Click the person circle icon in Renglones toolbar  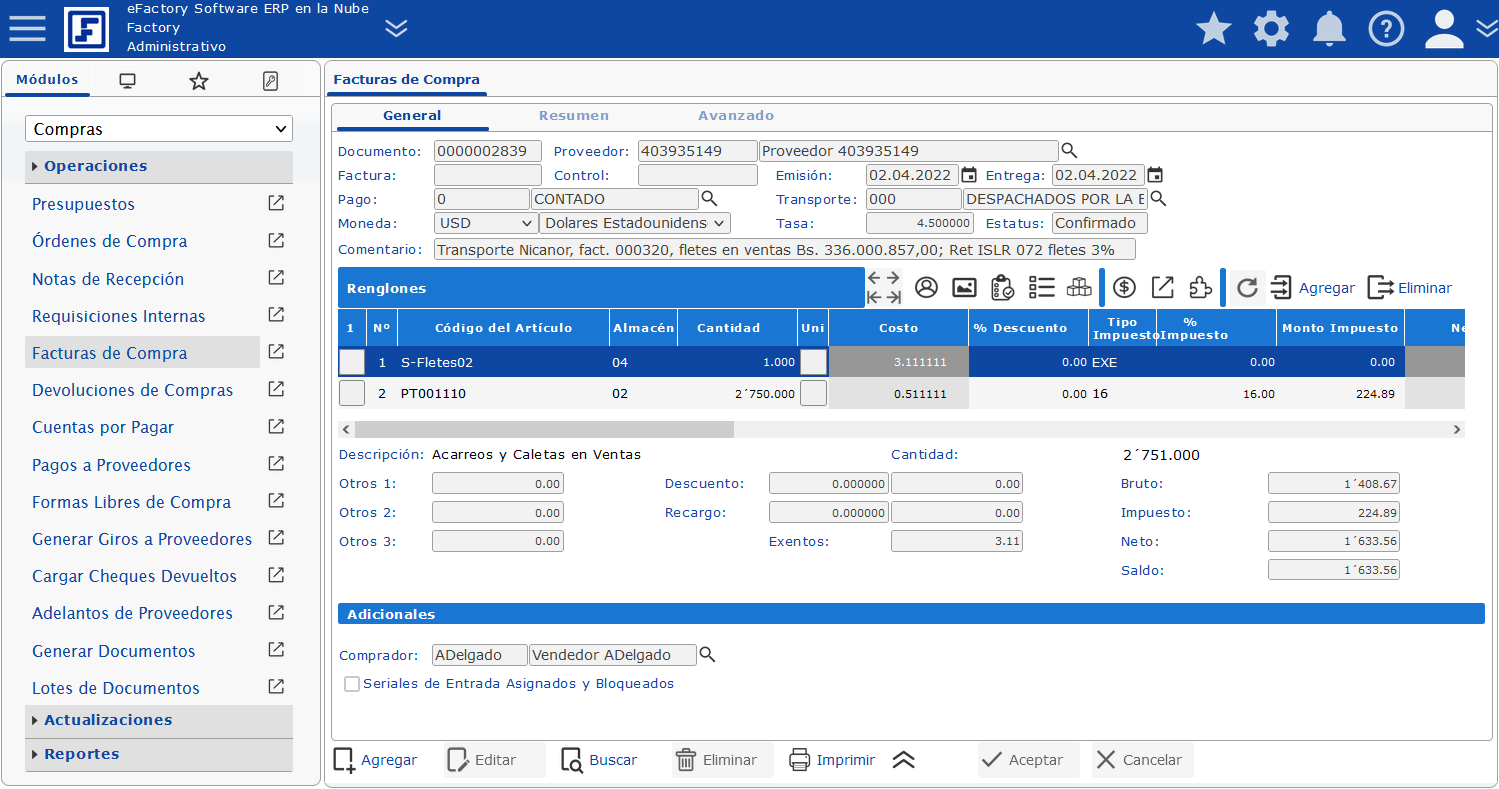coord(926,288)
